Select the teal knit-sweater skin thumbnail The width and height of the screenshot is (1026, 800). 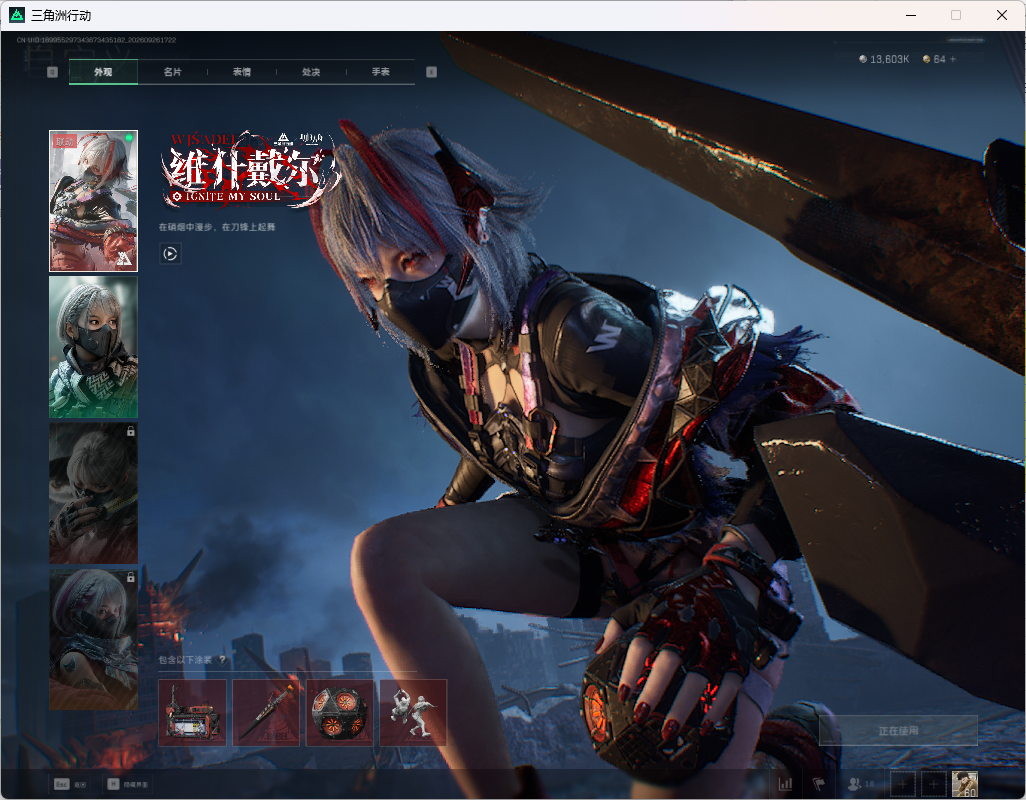click(94, 347)
